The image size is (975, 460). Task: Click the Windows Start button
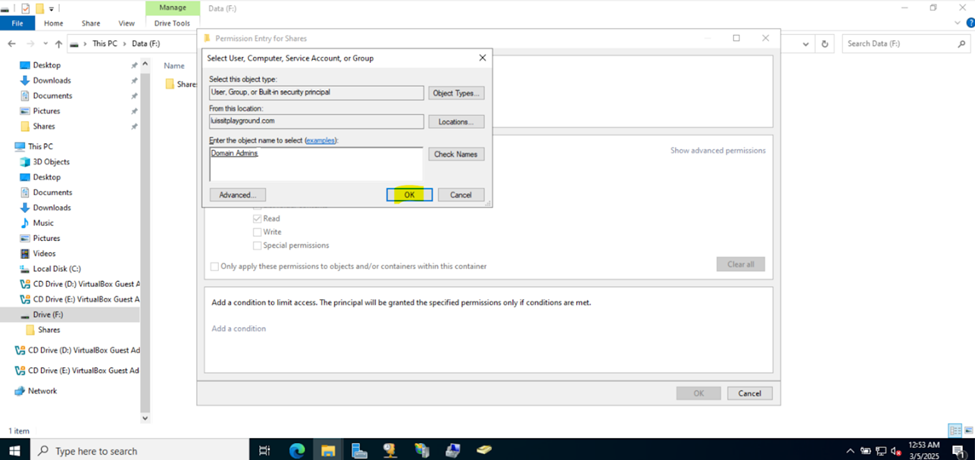(14, 451)
